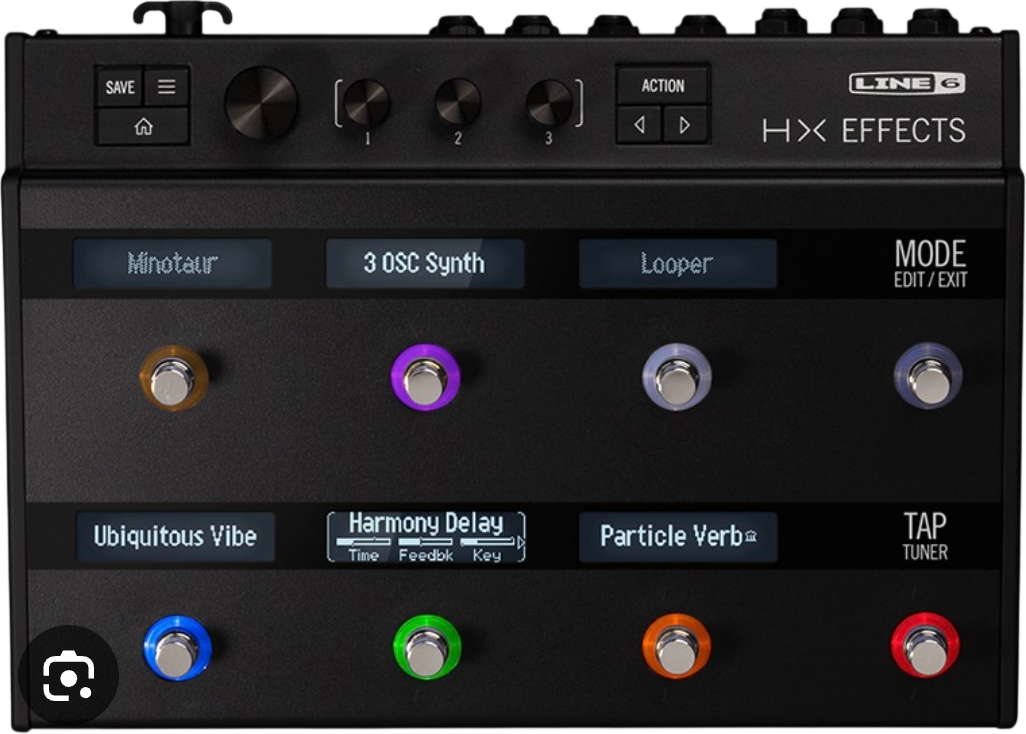Click the large main selector knob
Screen dimensions: 1026x734
pyautogui.click(x=261, y=103)
